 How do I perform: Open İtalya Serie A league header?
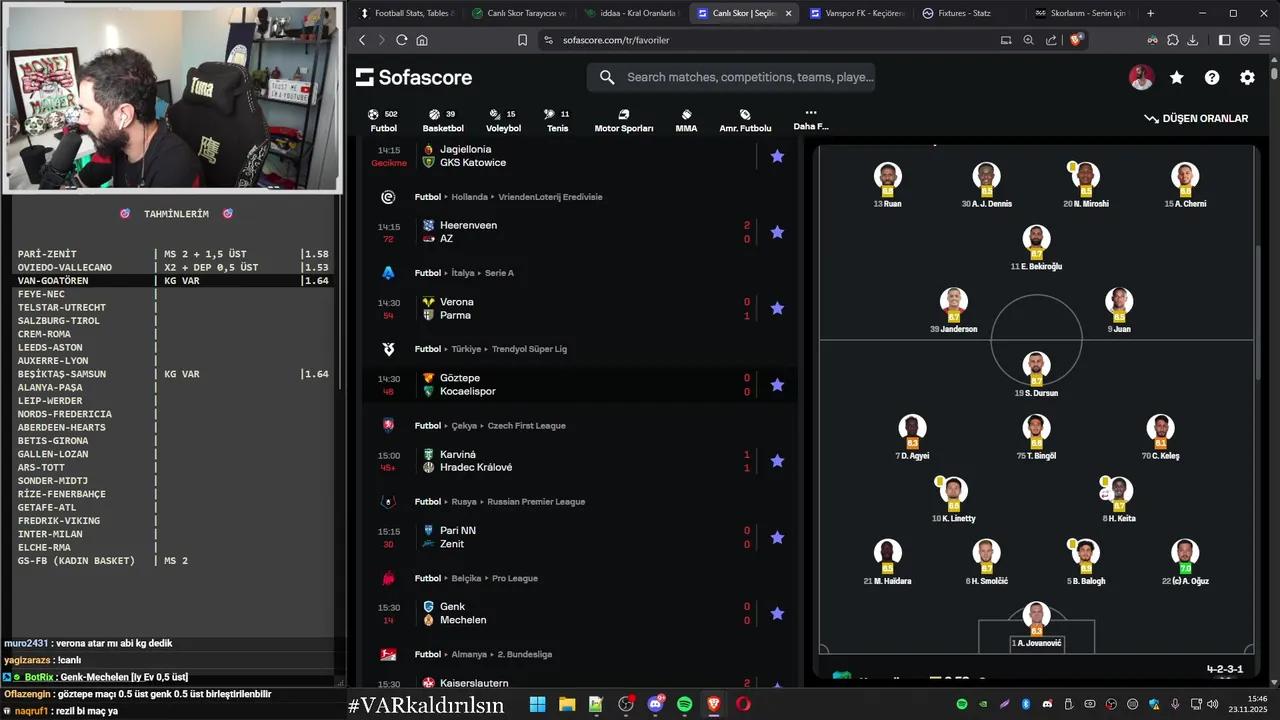(463, 273)
